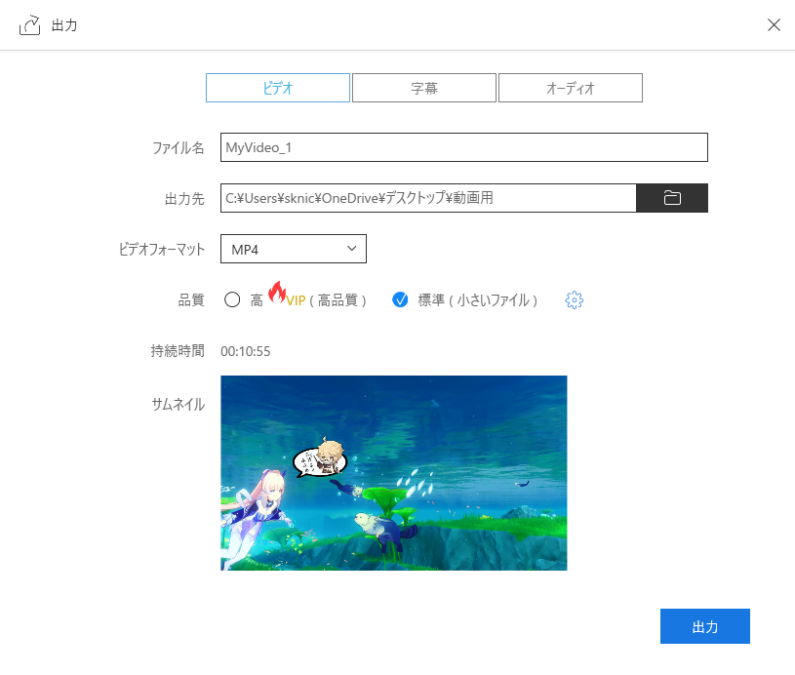The image size is (795, 675).
Task: Click the VIP flame badge
Action: coord(277,292)
